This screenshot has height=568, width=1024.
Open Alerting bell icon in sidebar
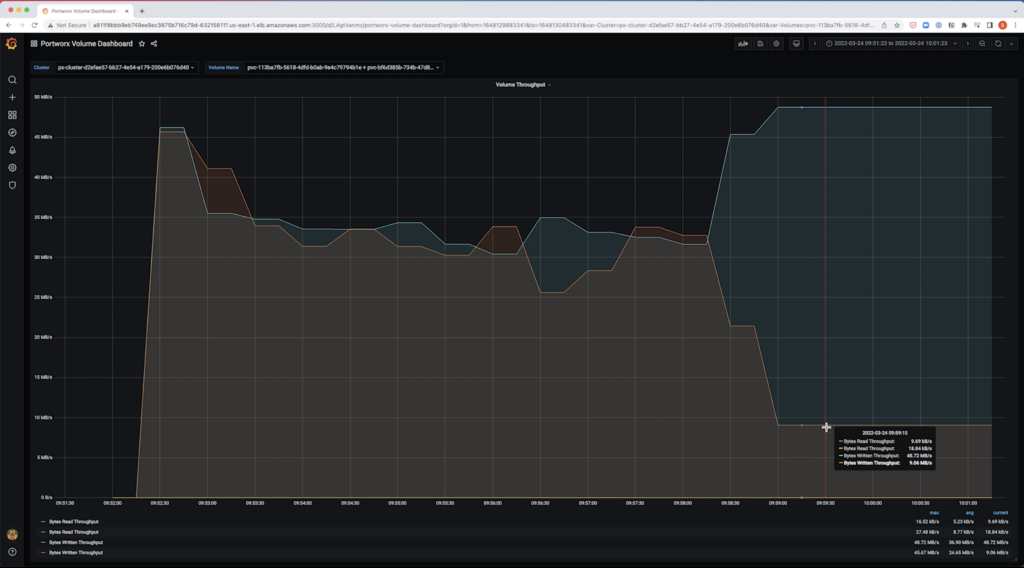point(12,150)
